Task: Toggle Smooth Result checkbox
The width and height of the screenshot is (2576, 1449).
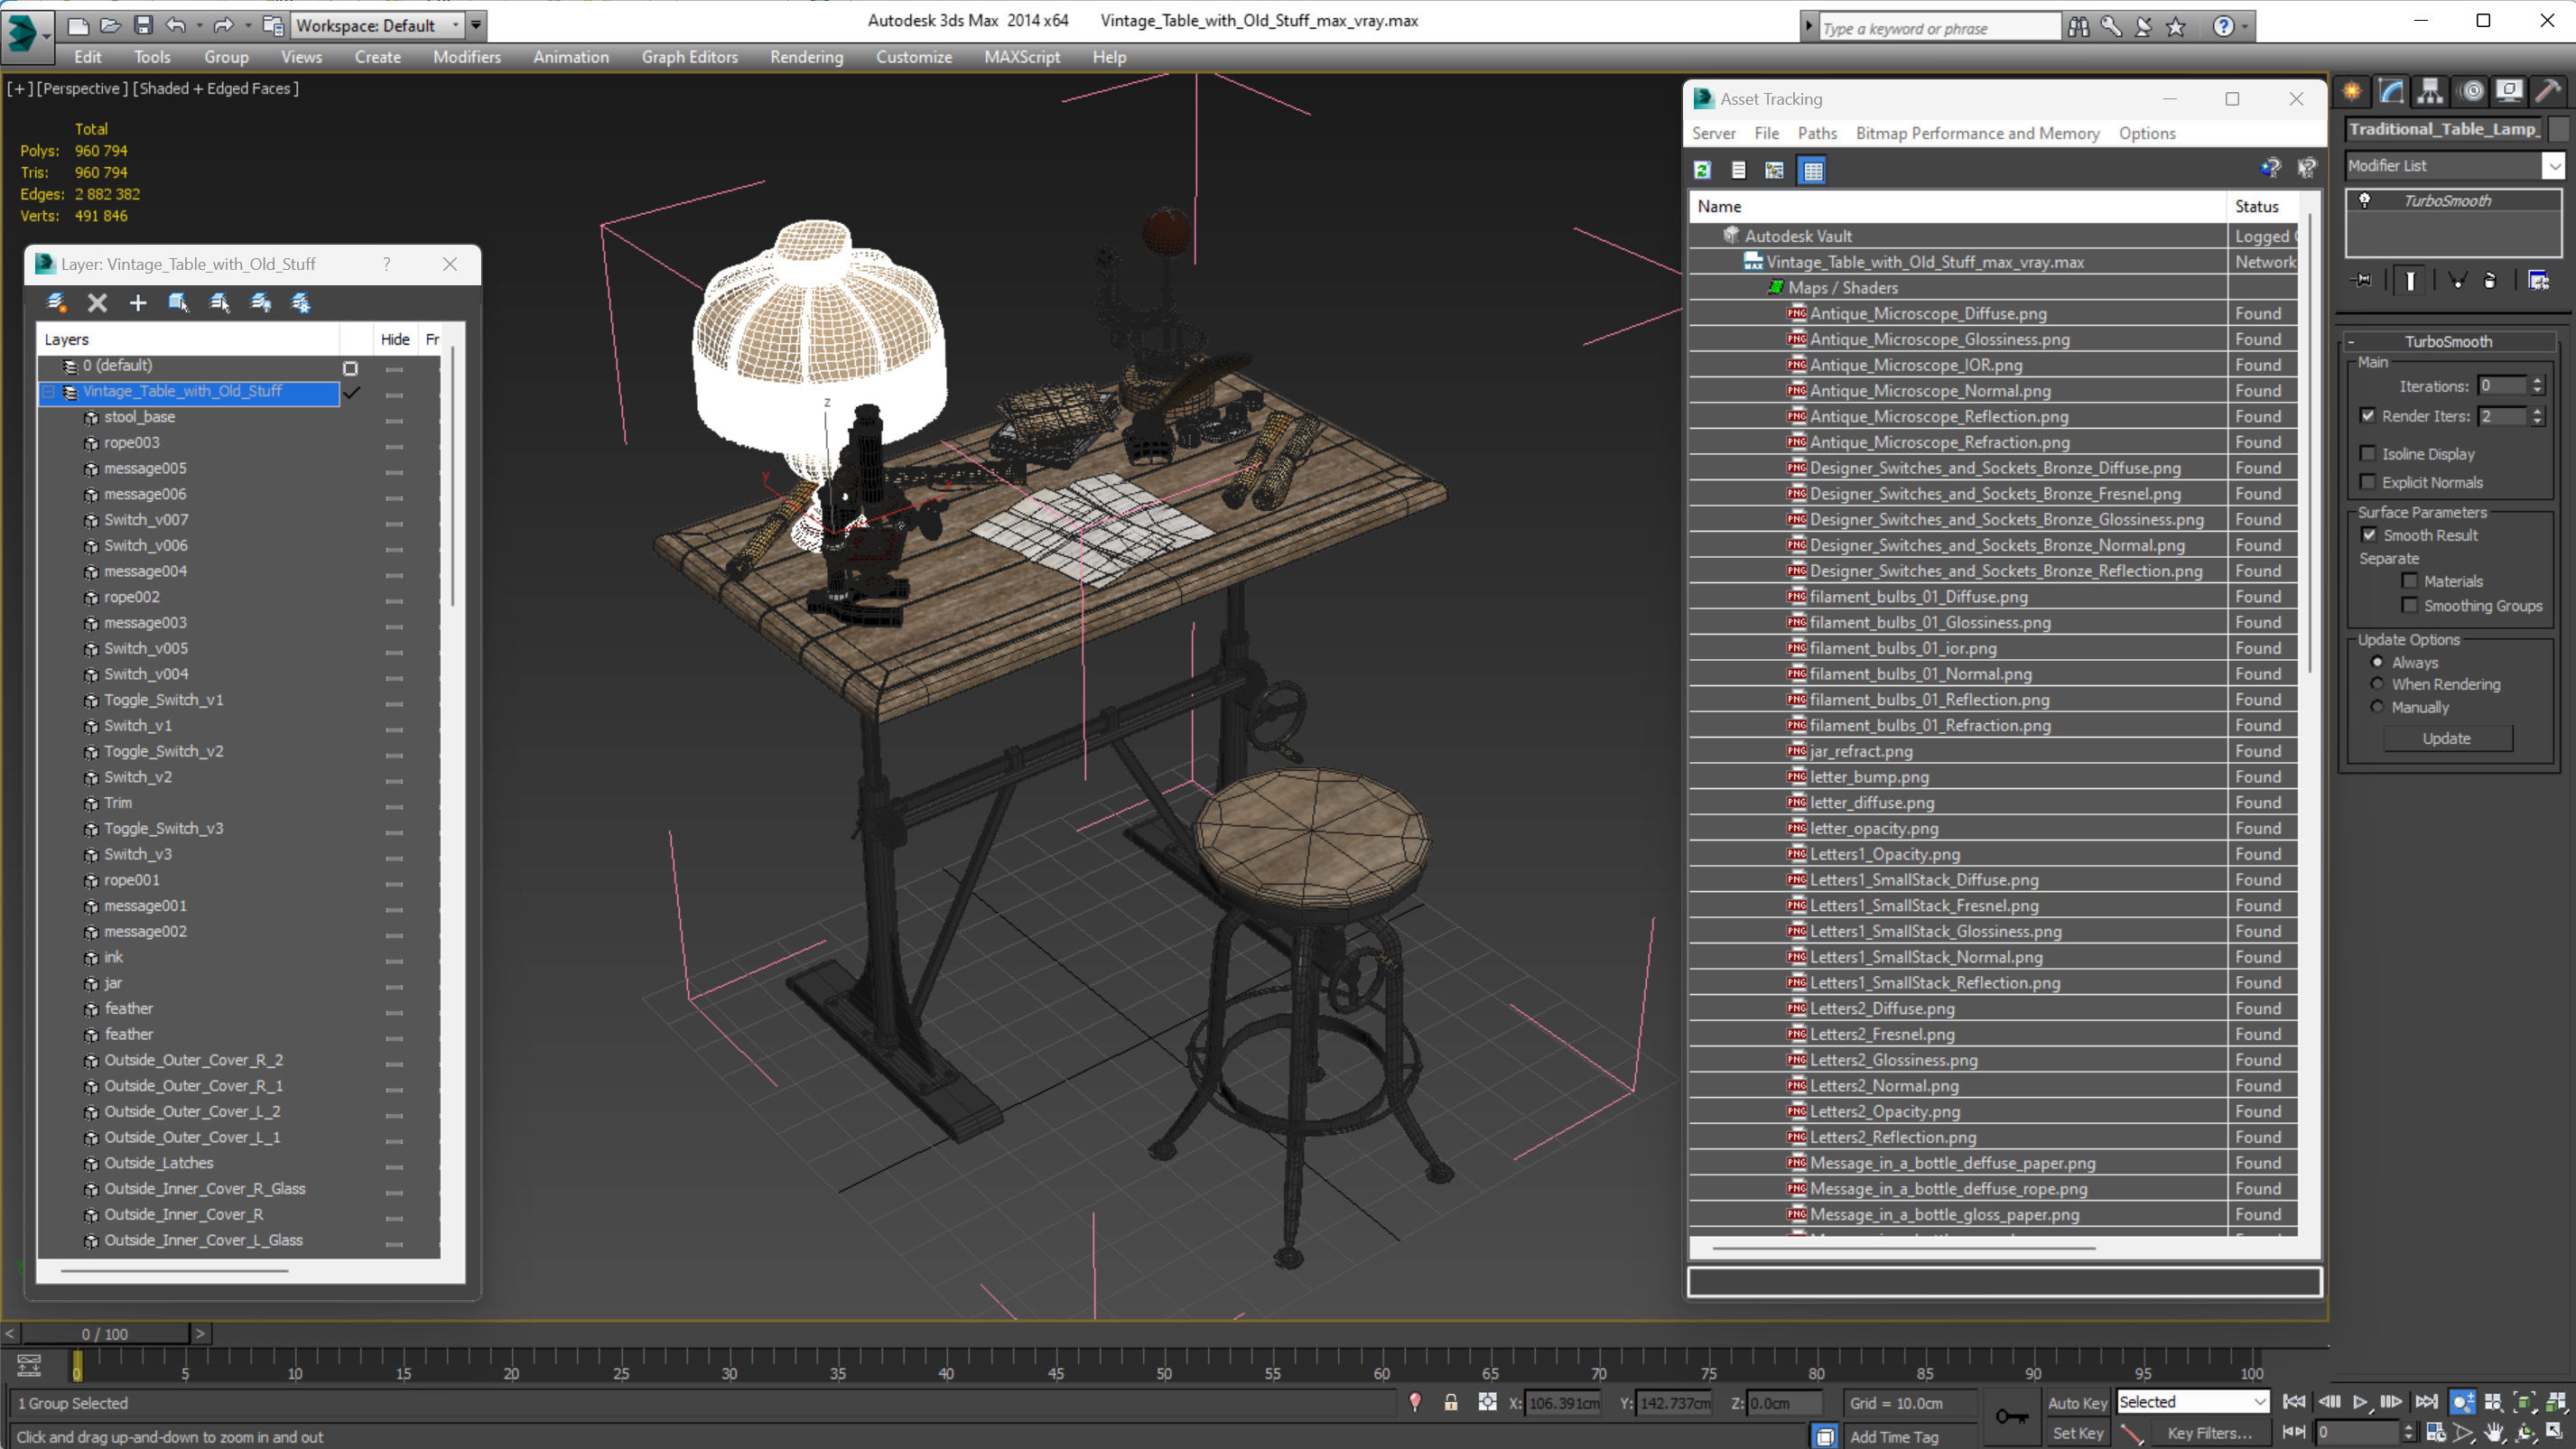Action: point(2368,535)
